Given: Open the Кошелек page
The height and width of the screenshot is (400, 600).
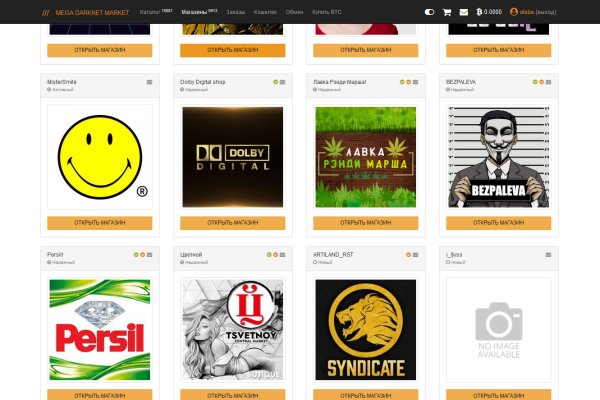Looking at the screenshot, I should click(x=265, y=12).
